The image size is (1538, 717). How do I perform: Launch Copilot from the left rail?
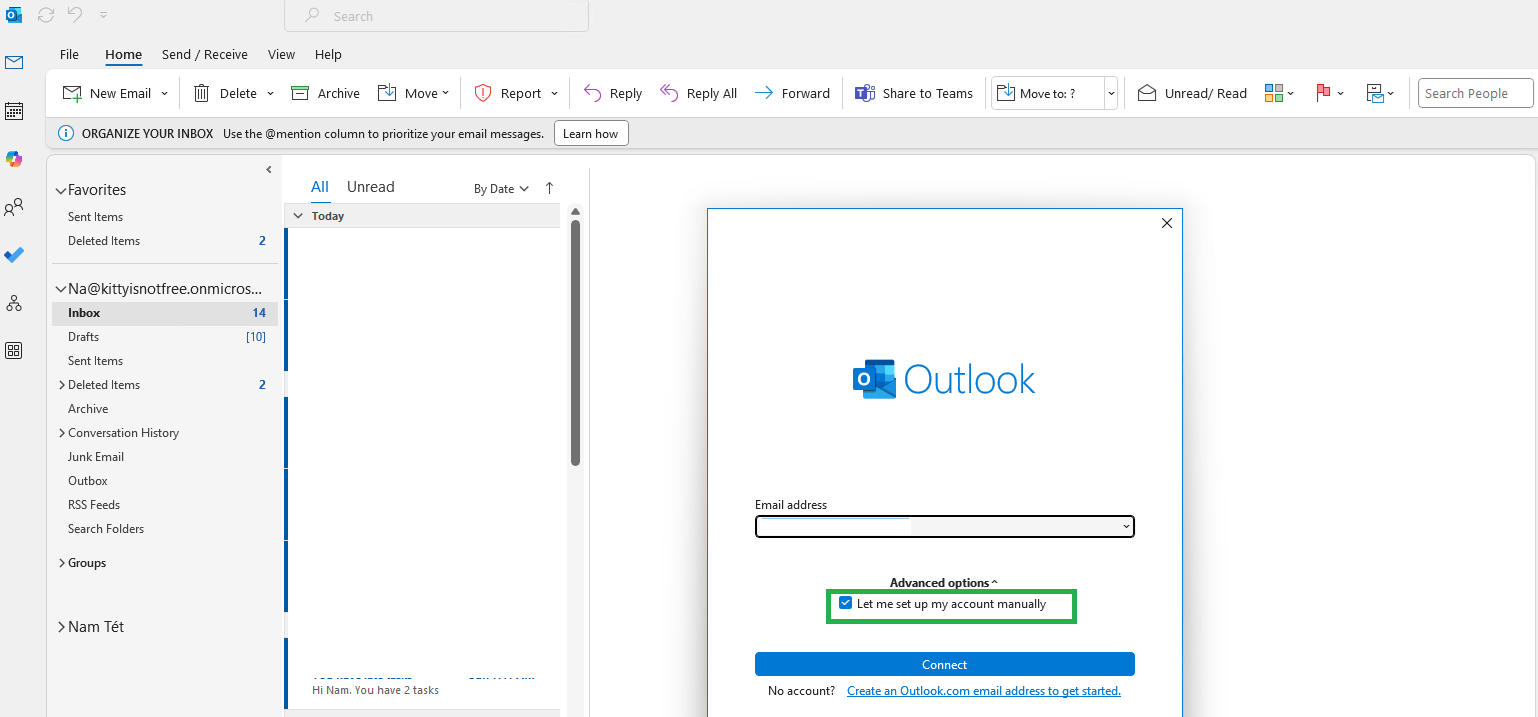pos(14,159)
